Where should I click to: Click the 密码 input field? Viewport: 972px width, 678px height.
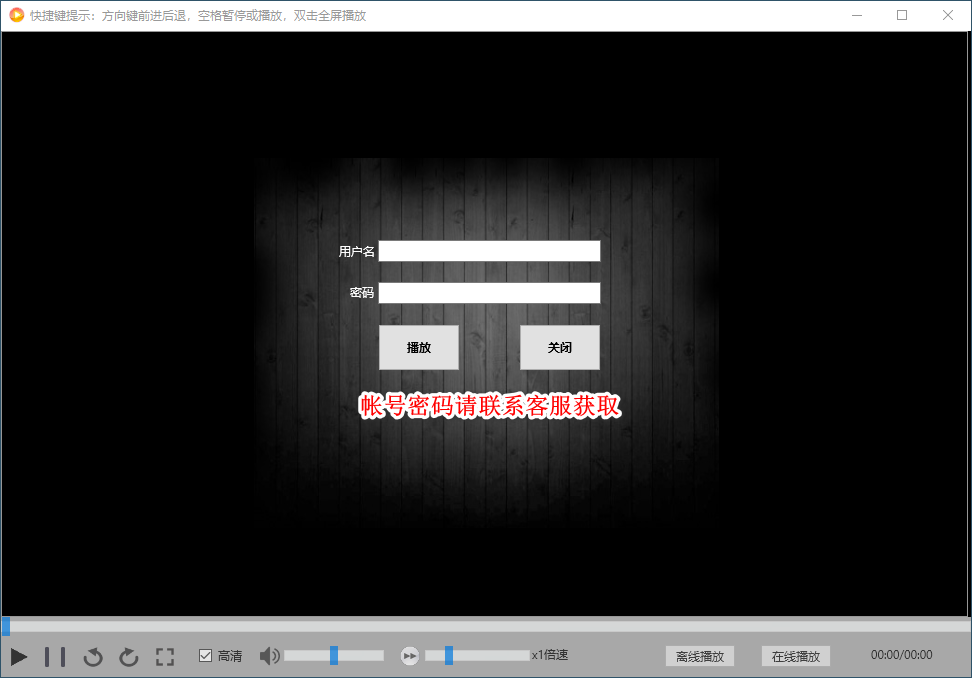coord(490,293)
